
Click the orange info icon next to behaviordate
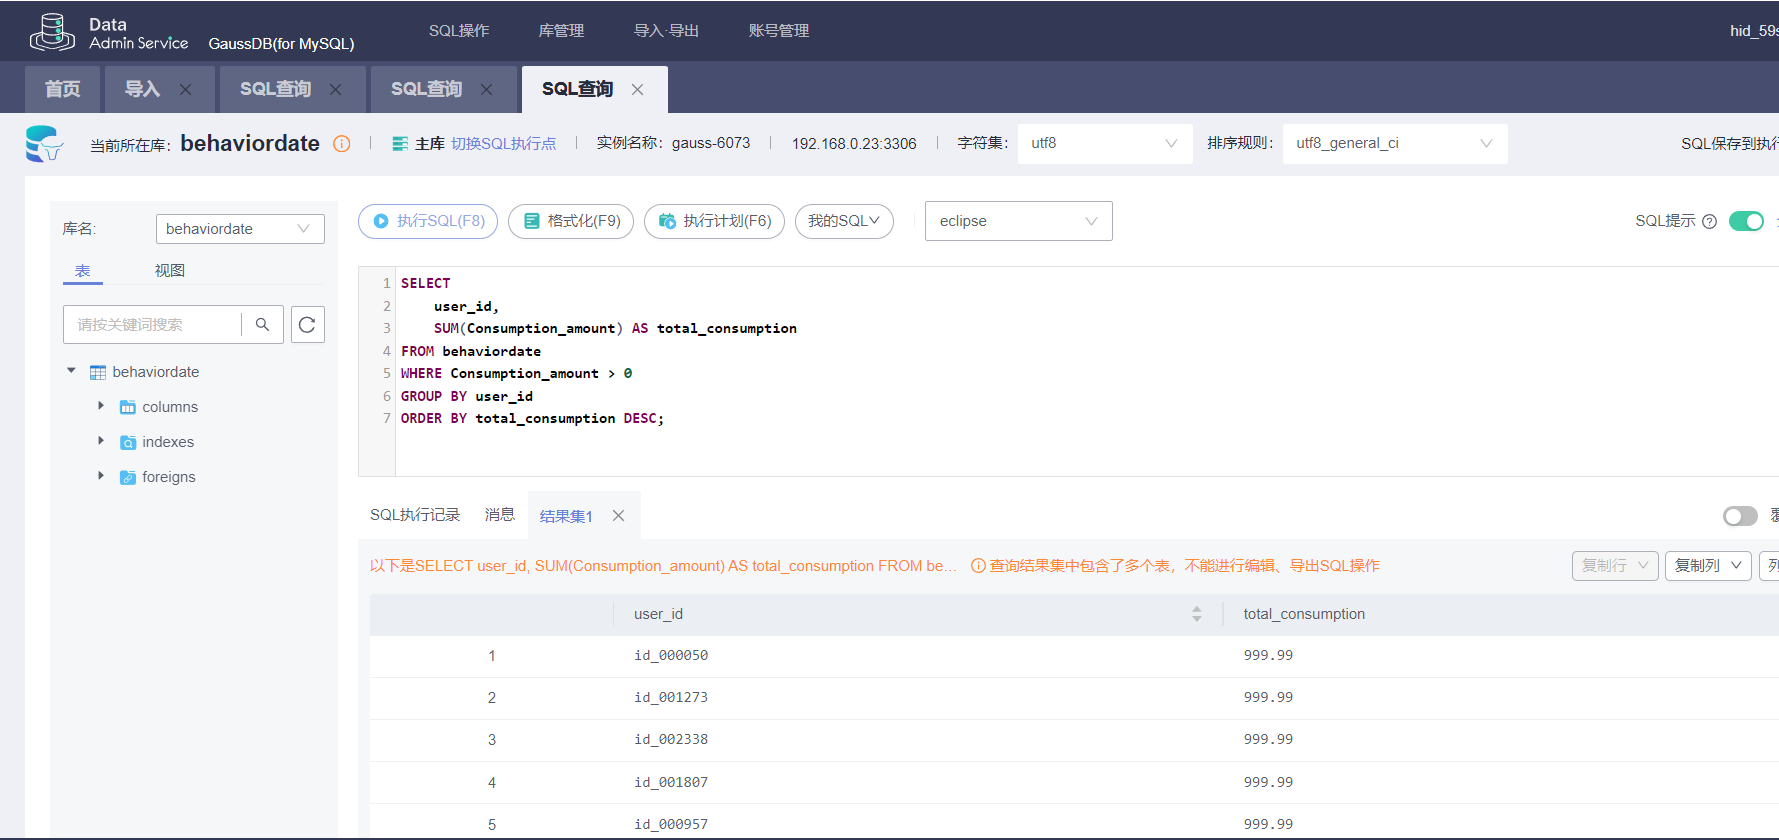(x=342, y=144)
